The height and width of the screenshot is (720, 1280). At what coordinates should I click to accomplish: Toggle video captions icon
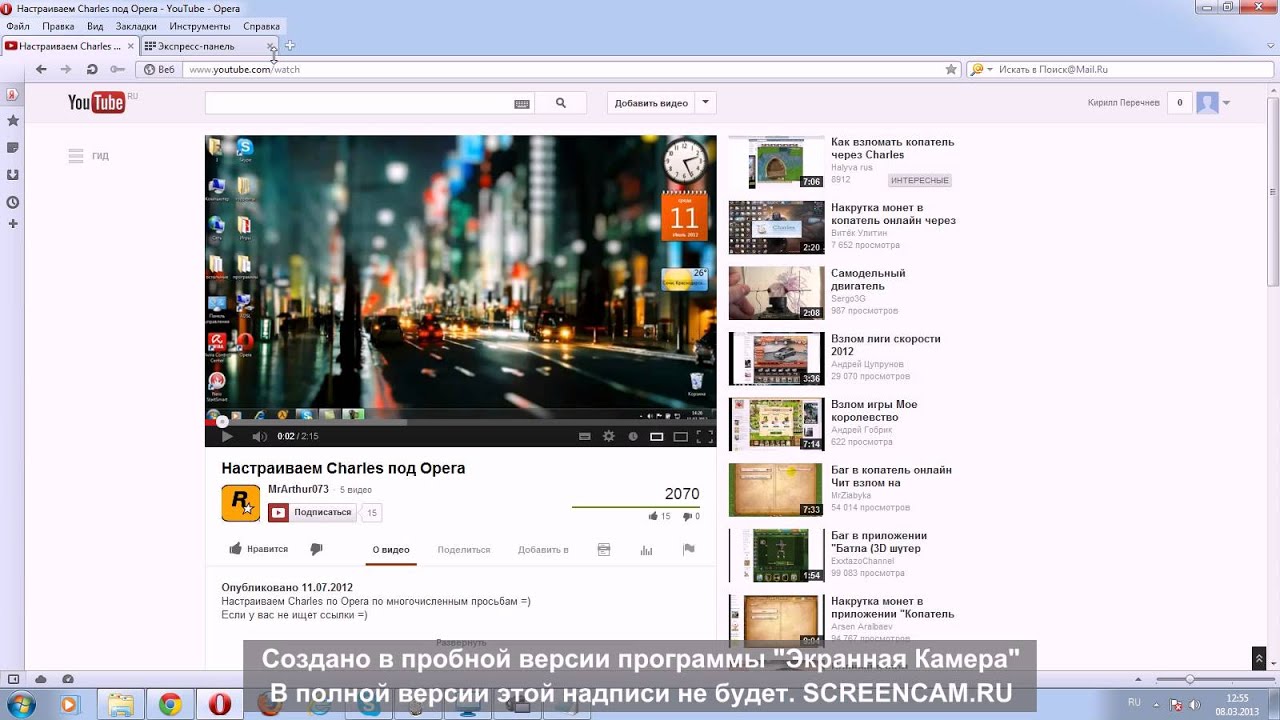pyautogui.click(x=585, y=436)
